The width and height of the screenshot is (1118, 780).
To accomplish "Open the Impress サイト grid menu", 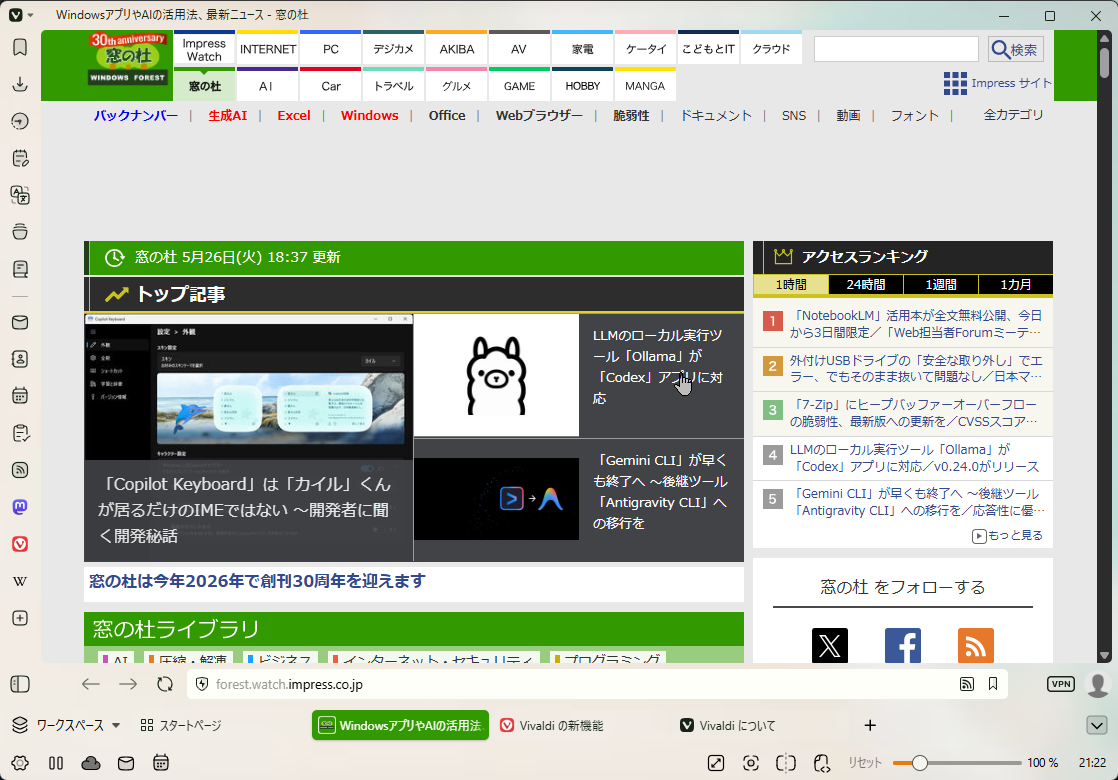I will 997,83.
